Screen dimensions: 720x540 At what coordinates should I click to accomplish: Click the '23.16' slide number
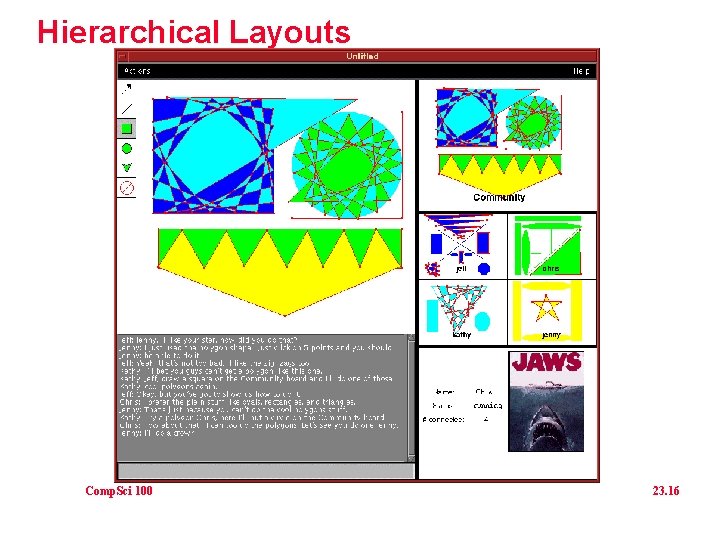click(x=666, y=490)
